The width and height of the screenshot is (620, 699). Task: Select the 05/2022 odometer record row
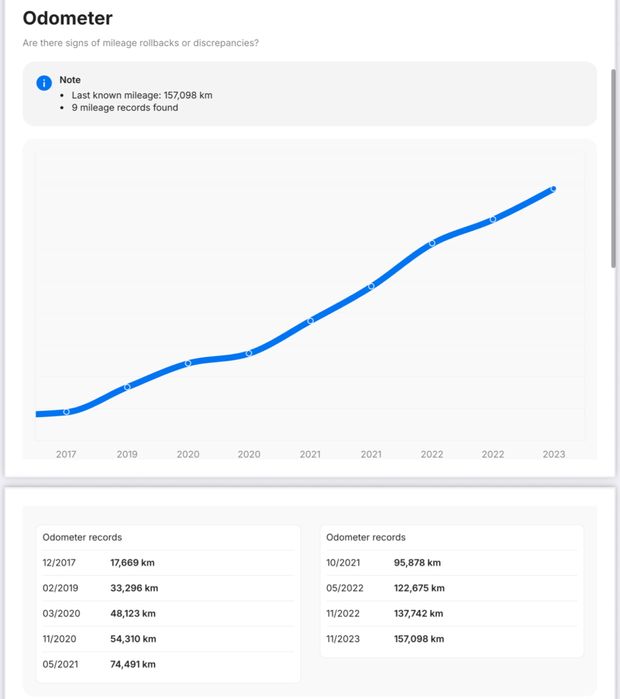(449, 588)
